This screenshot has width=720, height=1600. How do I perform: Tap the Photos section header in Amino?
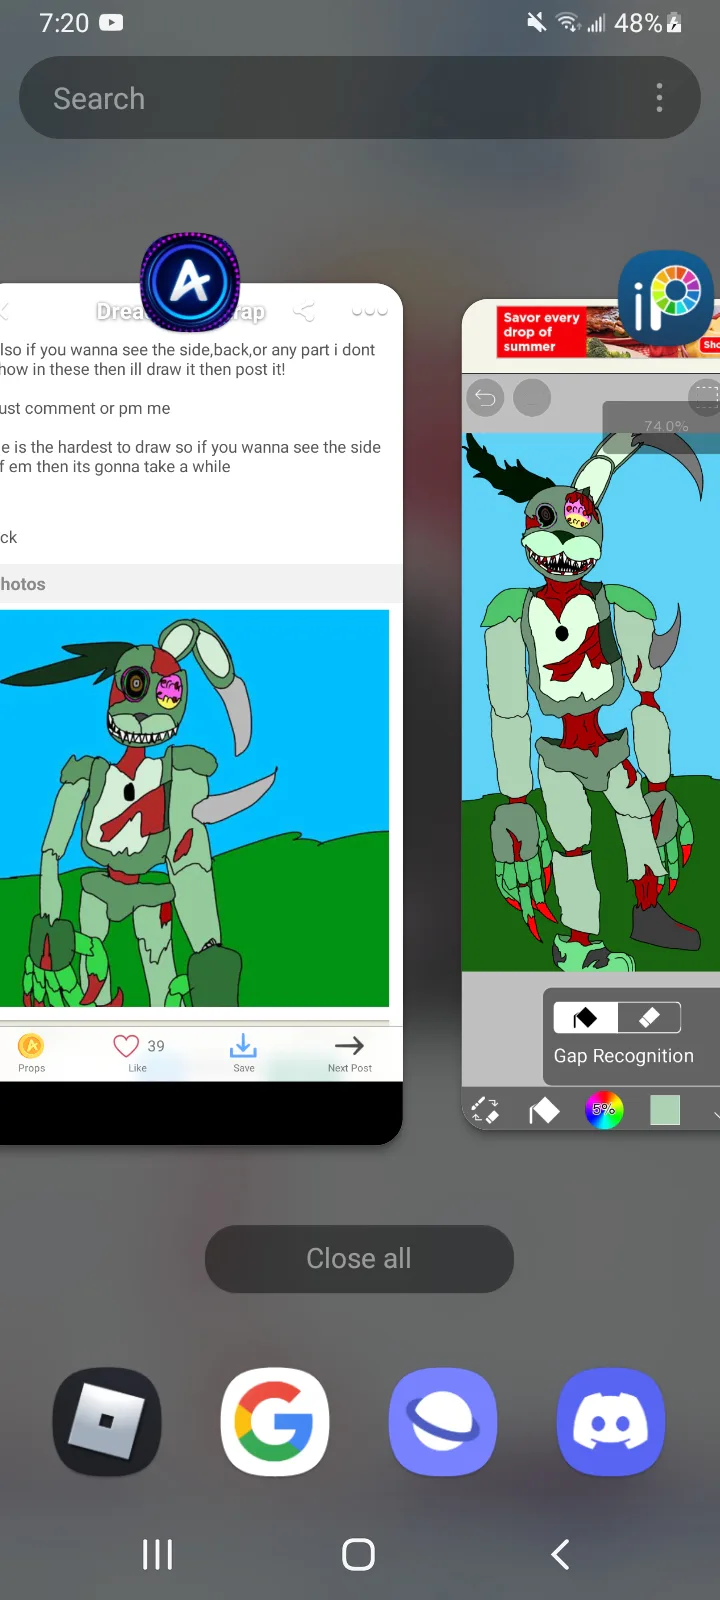[x=201, y=584]
